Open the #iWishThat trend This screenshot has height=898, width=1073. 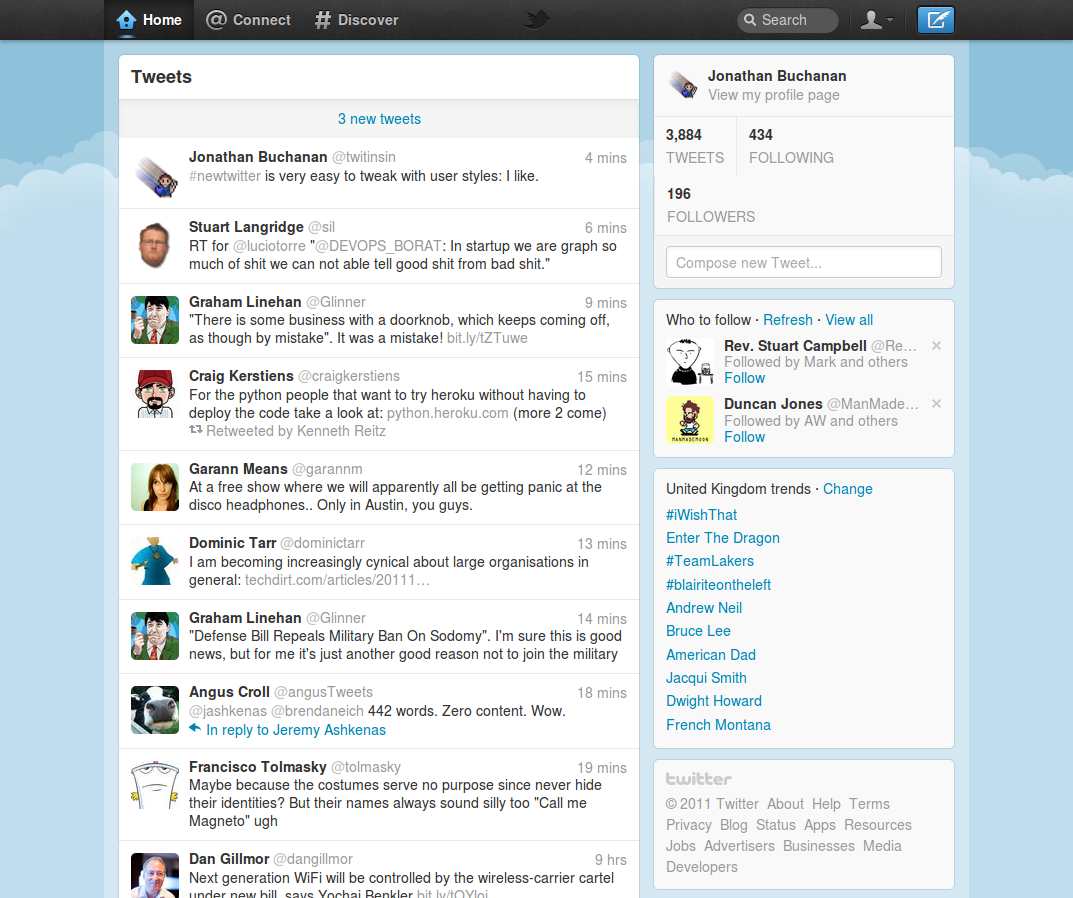(x=701, y=515)
